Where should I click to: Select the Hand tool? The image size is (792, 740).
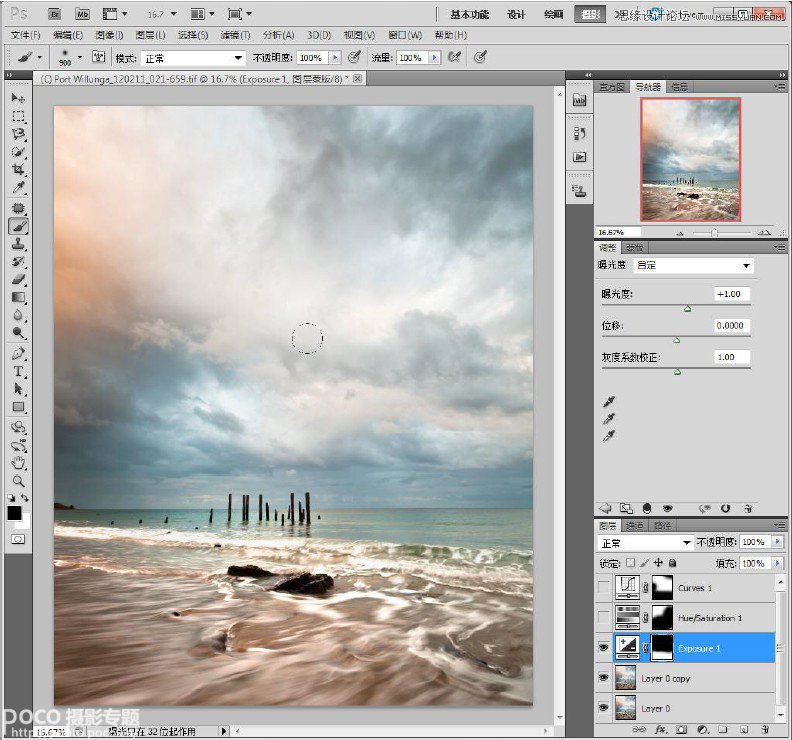18,463
